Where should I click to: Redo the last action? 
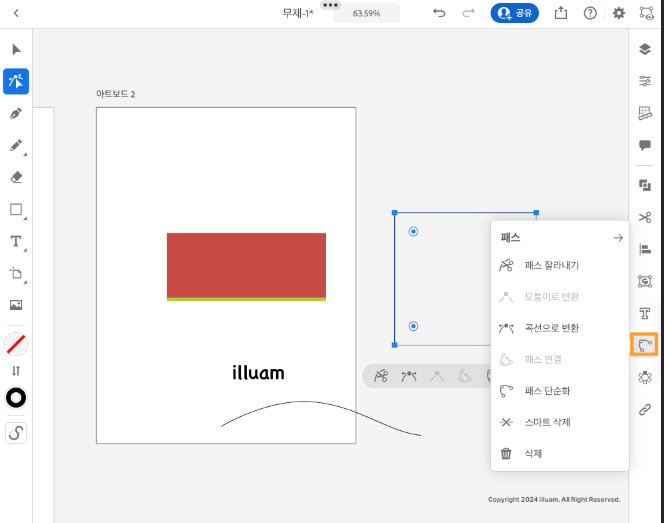click(x=468, y=13)
